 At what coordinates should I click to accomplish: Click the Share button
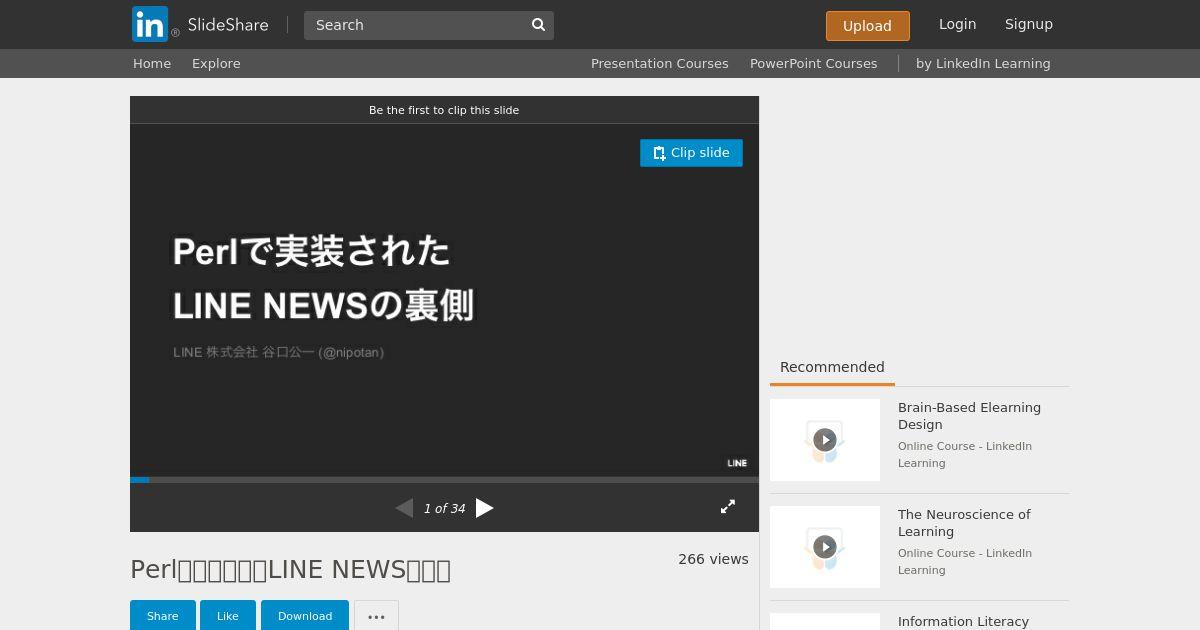[162, 616]
